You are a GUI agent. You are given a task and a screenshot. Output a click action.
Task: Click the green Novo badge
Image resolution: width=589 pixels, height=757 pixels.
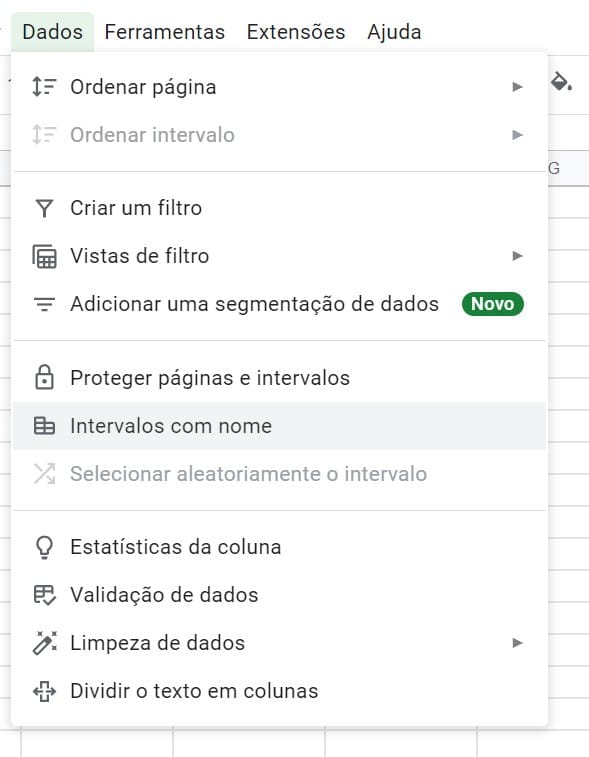(x=492, y=304)
